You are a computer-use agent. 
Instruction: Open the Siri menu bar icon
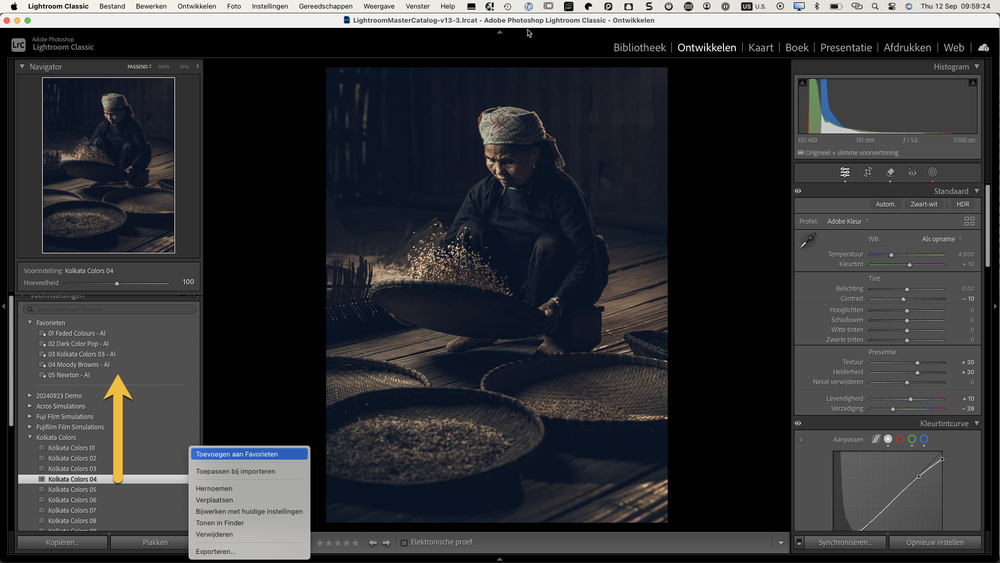click(909, 6)
